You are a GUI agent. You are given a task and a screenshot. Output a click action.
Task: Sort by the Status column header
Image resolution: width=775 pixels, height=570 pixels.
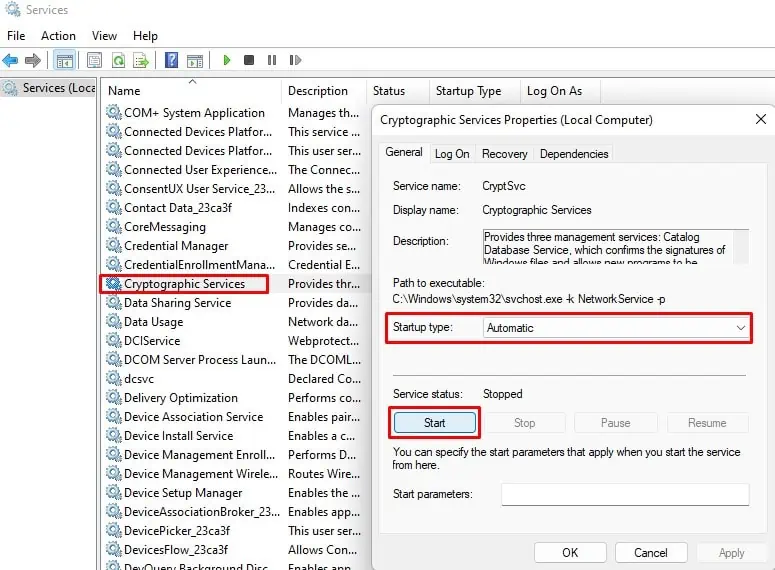[398, 91]
